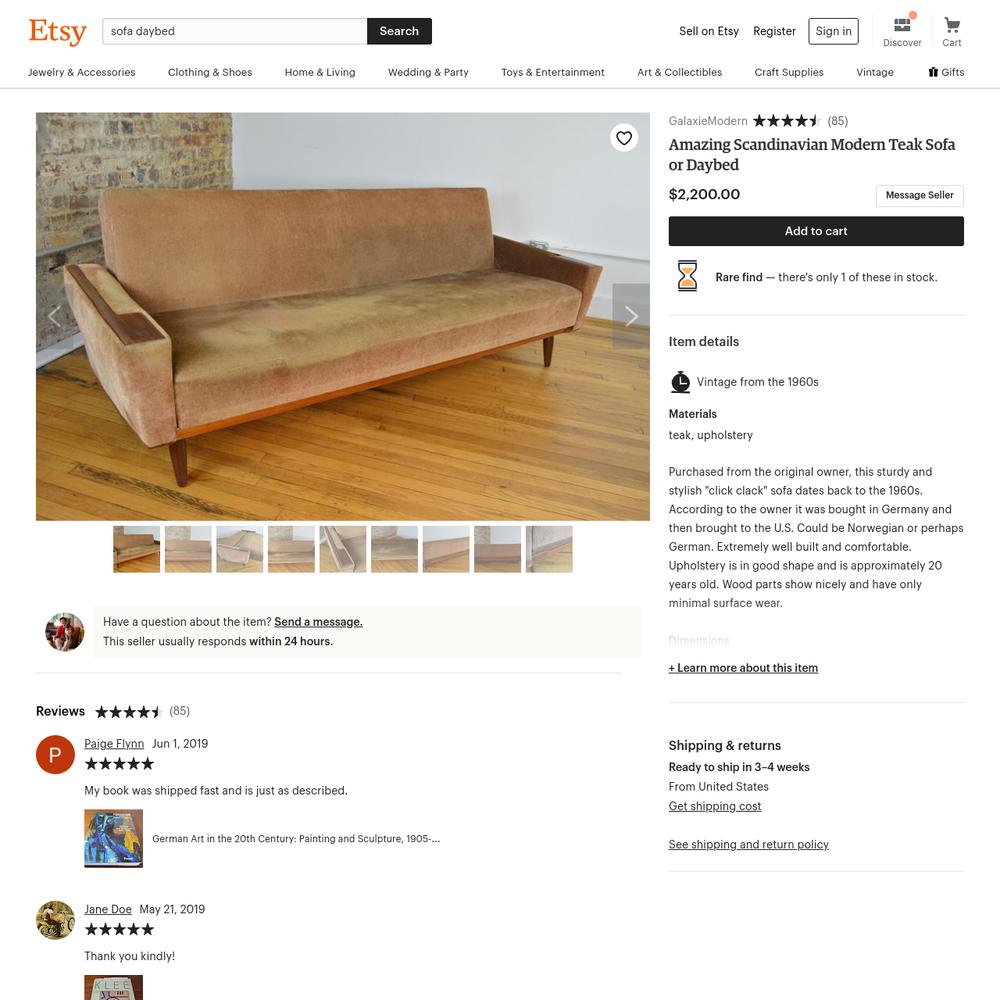Viewport: 1000px width, 1000px height.
Task: Click Paige Flynn's P avatar
Action: click(55, 754)
